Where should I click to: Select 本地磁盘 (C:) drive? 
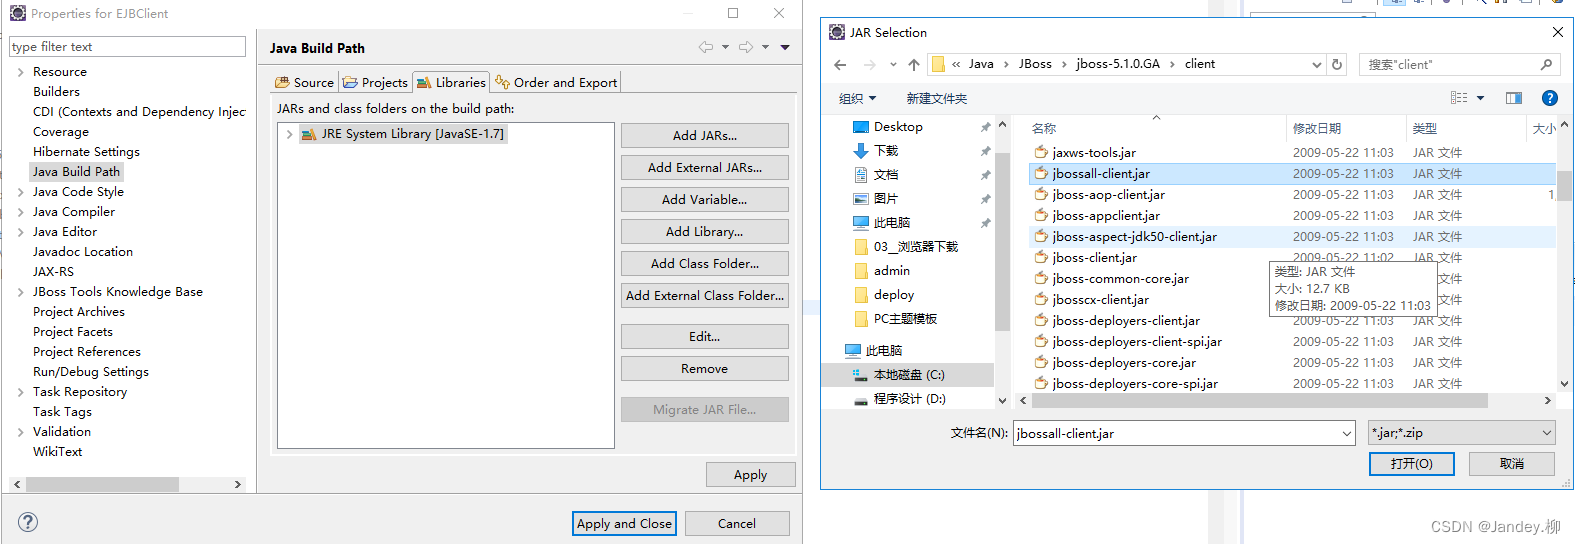click(908, 375)
